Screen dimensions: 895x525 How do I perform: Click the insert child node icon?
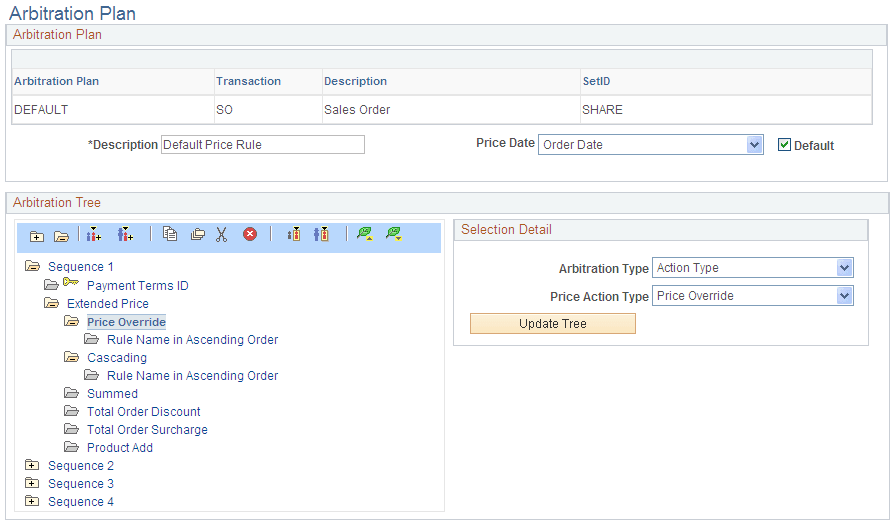[125, 234]
